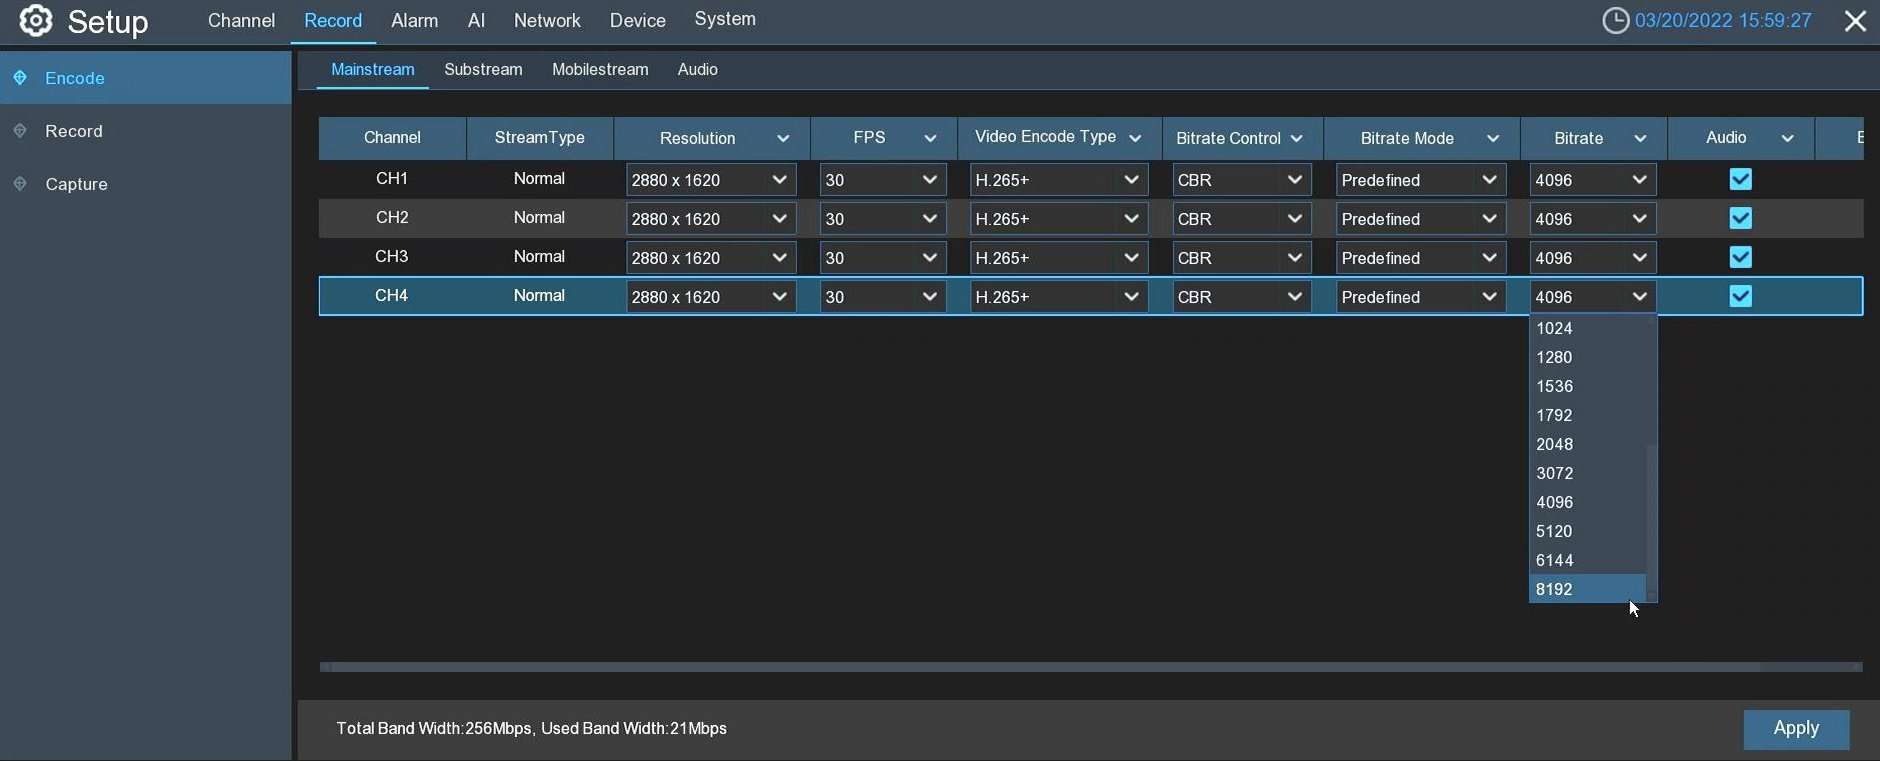Select the CH3 channel cell
This screenshot has width=1880, height=761.
coord(392,257)
